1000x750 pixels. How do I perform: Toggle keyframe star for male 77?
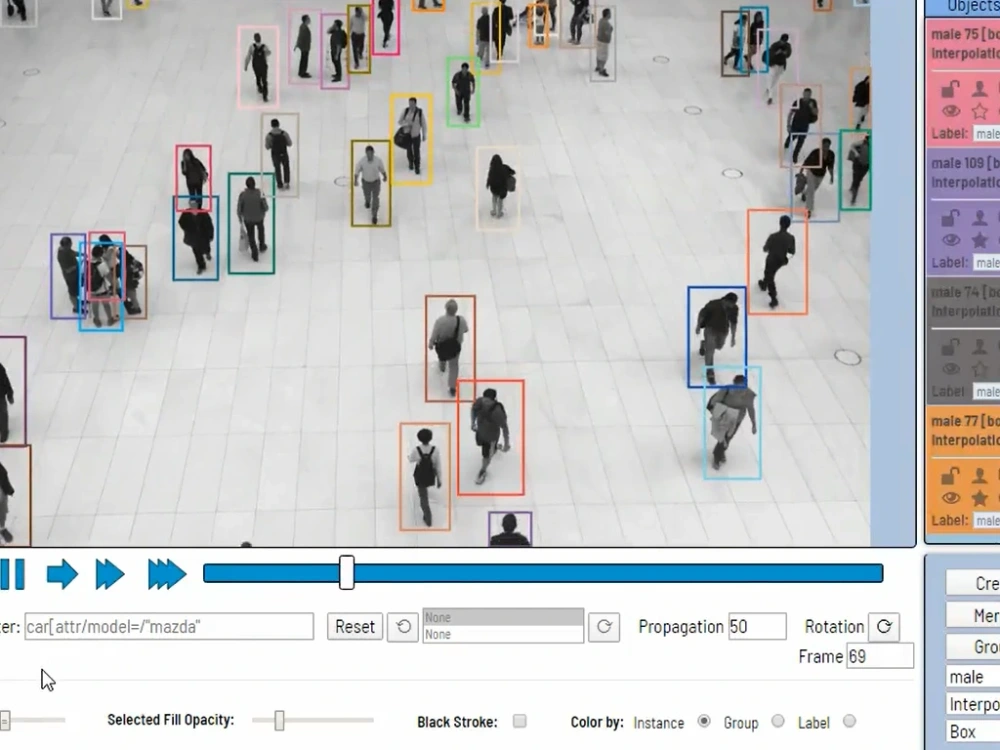(980, 499)
